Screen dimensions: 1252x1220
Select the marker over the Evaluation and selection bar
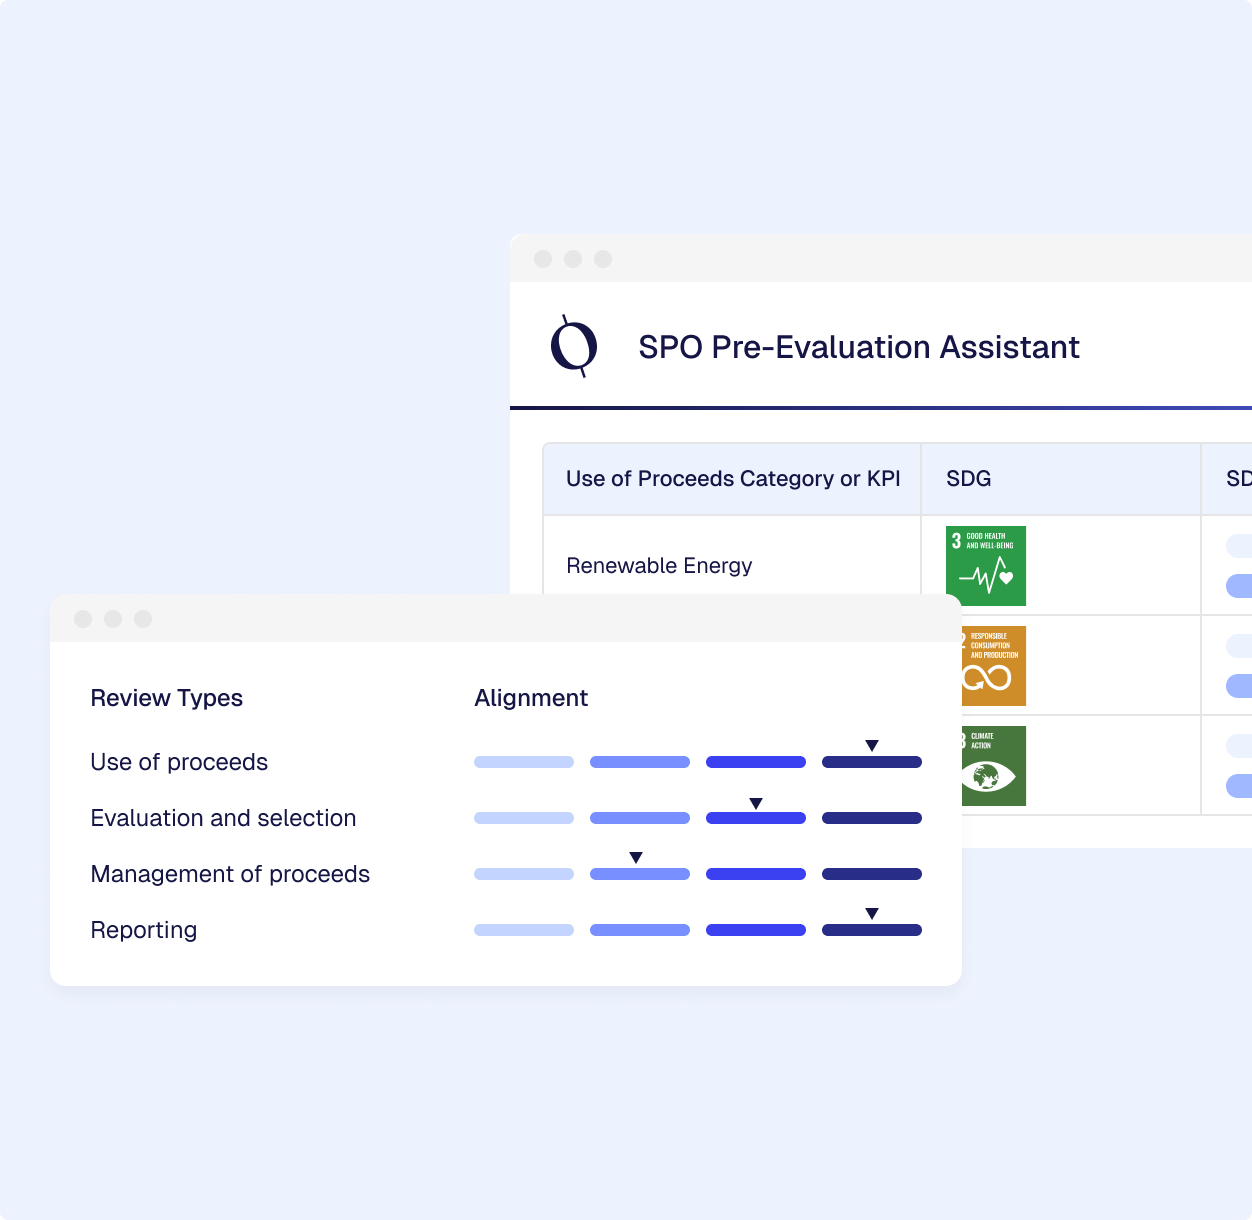point(756,801)
